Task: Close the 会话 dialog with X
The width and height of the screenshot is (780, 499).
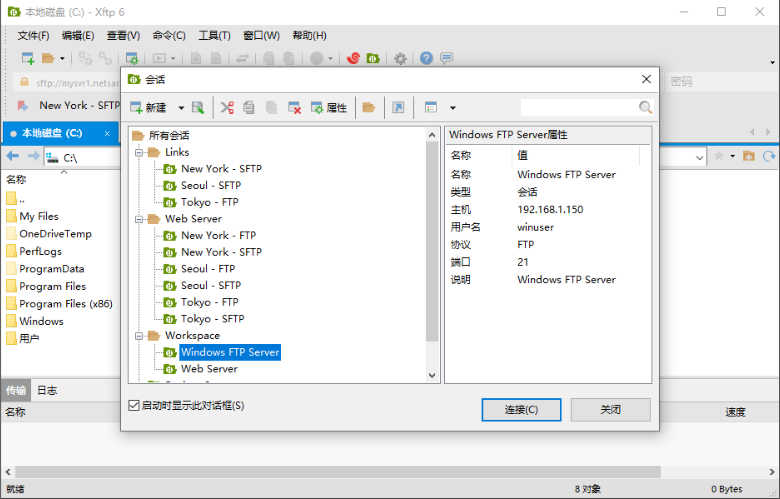Action: 646,79
